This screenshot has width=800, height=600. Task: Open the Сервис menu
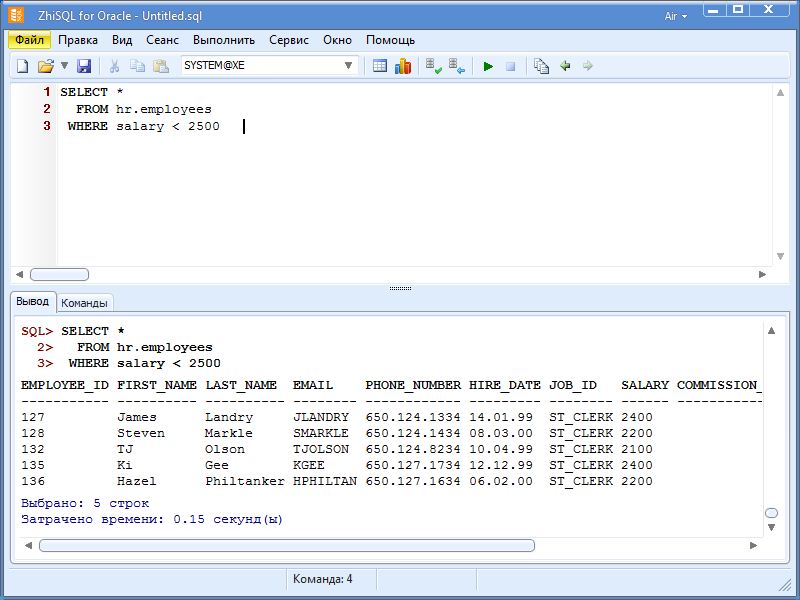click(289, 40)
